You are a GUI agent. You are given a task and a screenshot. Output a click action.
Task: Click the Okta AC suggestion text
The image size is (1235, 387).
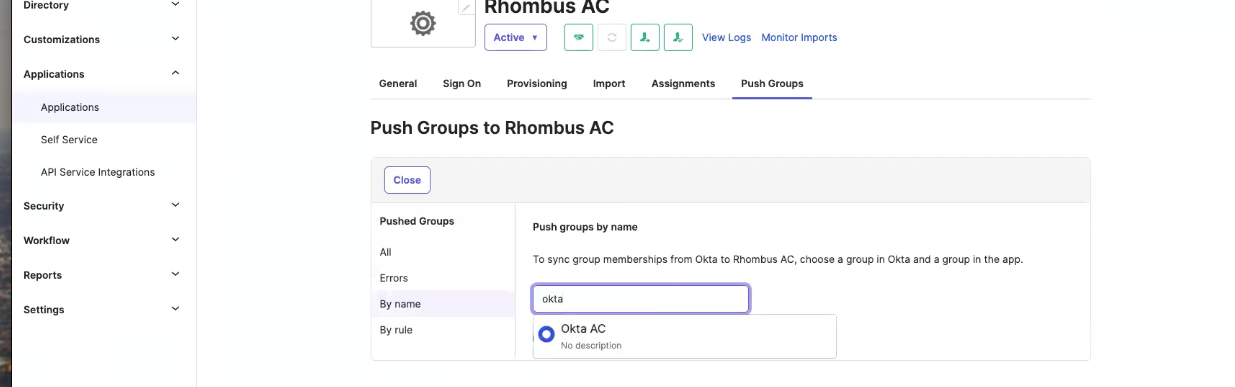click(x=583, y=328)
